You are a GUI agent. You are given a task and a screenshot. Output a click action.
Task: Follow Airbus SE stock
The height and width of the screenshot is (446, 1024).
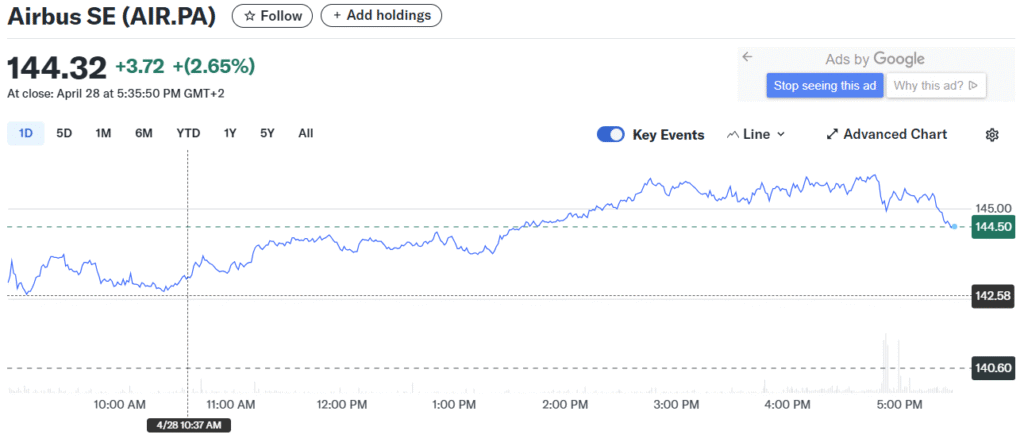click(272, 16)
